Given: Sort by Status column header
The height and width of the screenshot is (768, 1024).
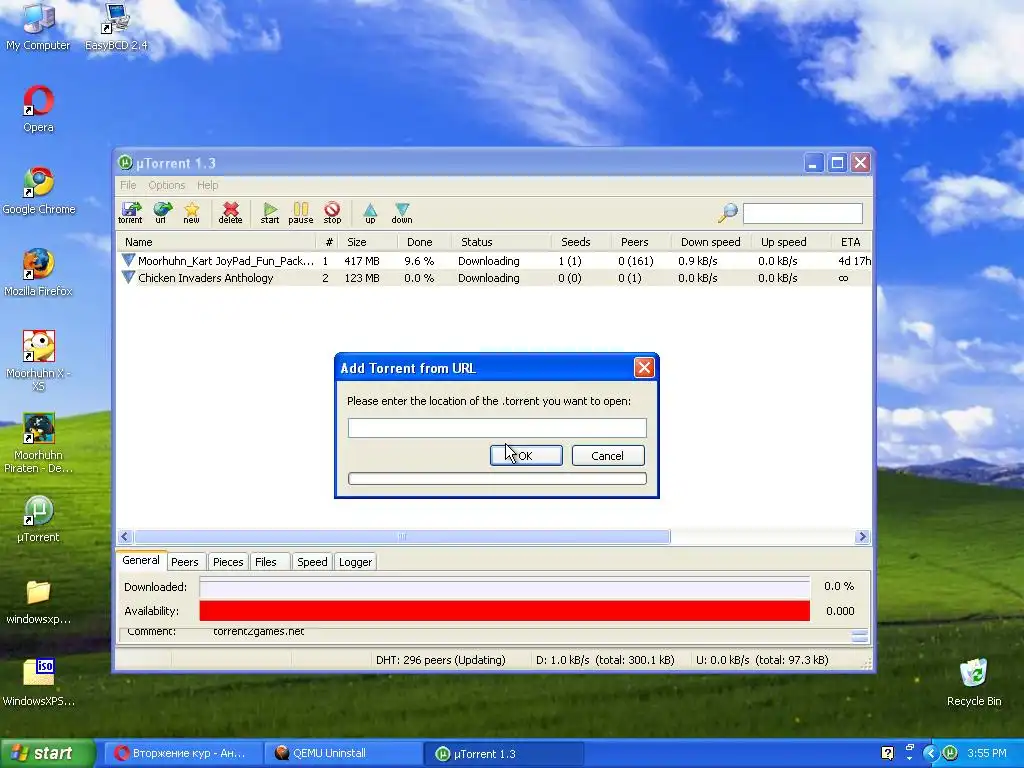Looking at the screenshot, I should click(x=501, y=242).
